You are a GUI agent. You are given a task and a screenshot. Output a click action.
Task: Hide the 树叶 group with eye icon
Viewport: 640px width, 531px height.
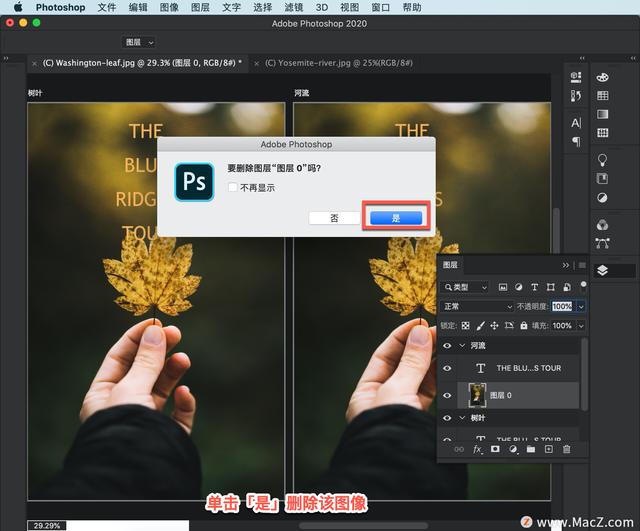pos(447,418)
